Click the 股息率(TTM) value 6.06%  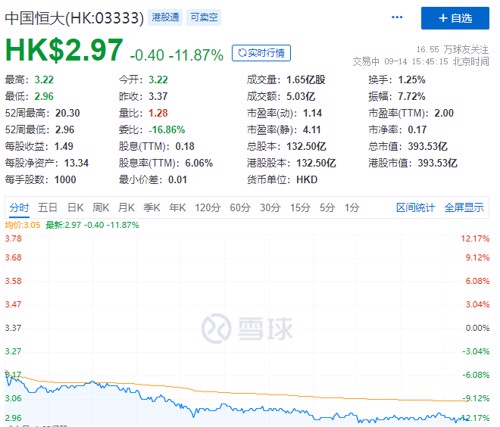pyautogui.click(x=199, y=163)
